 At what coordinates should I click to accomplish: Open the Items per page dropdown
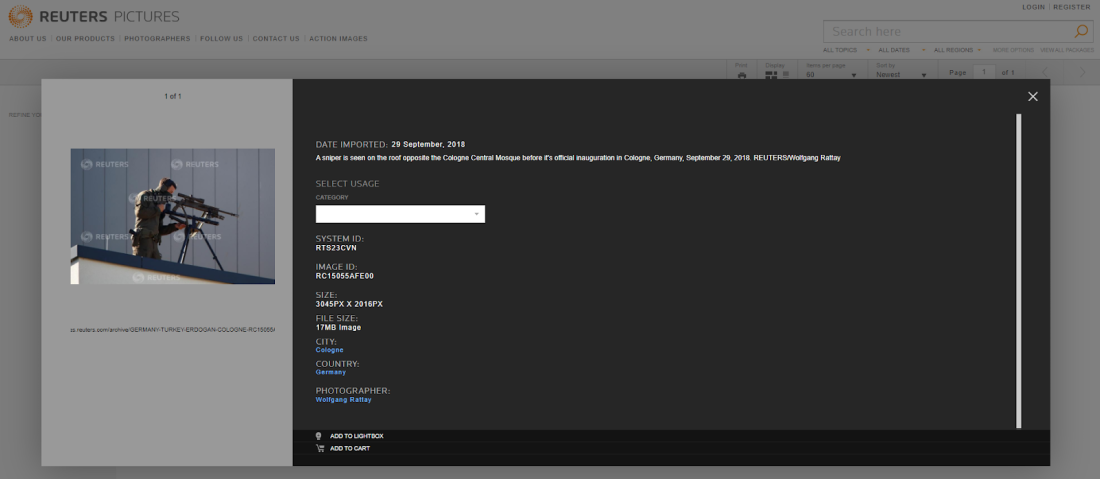point(831,74)
